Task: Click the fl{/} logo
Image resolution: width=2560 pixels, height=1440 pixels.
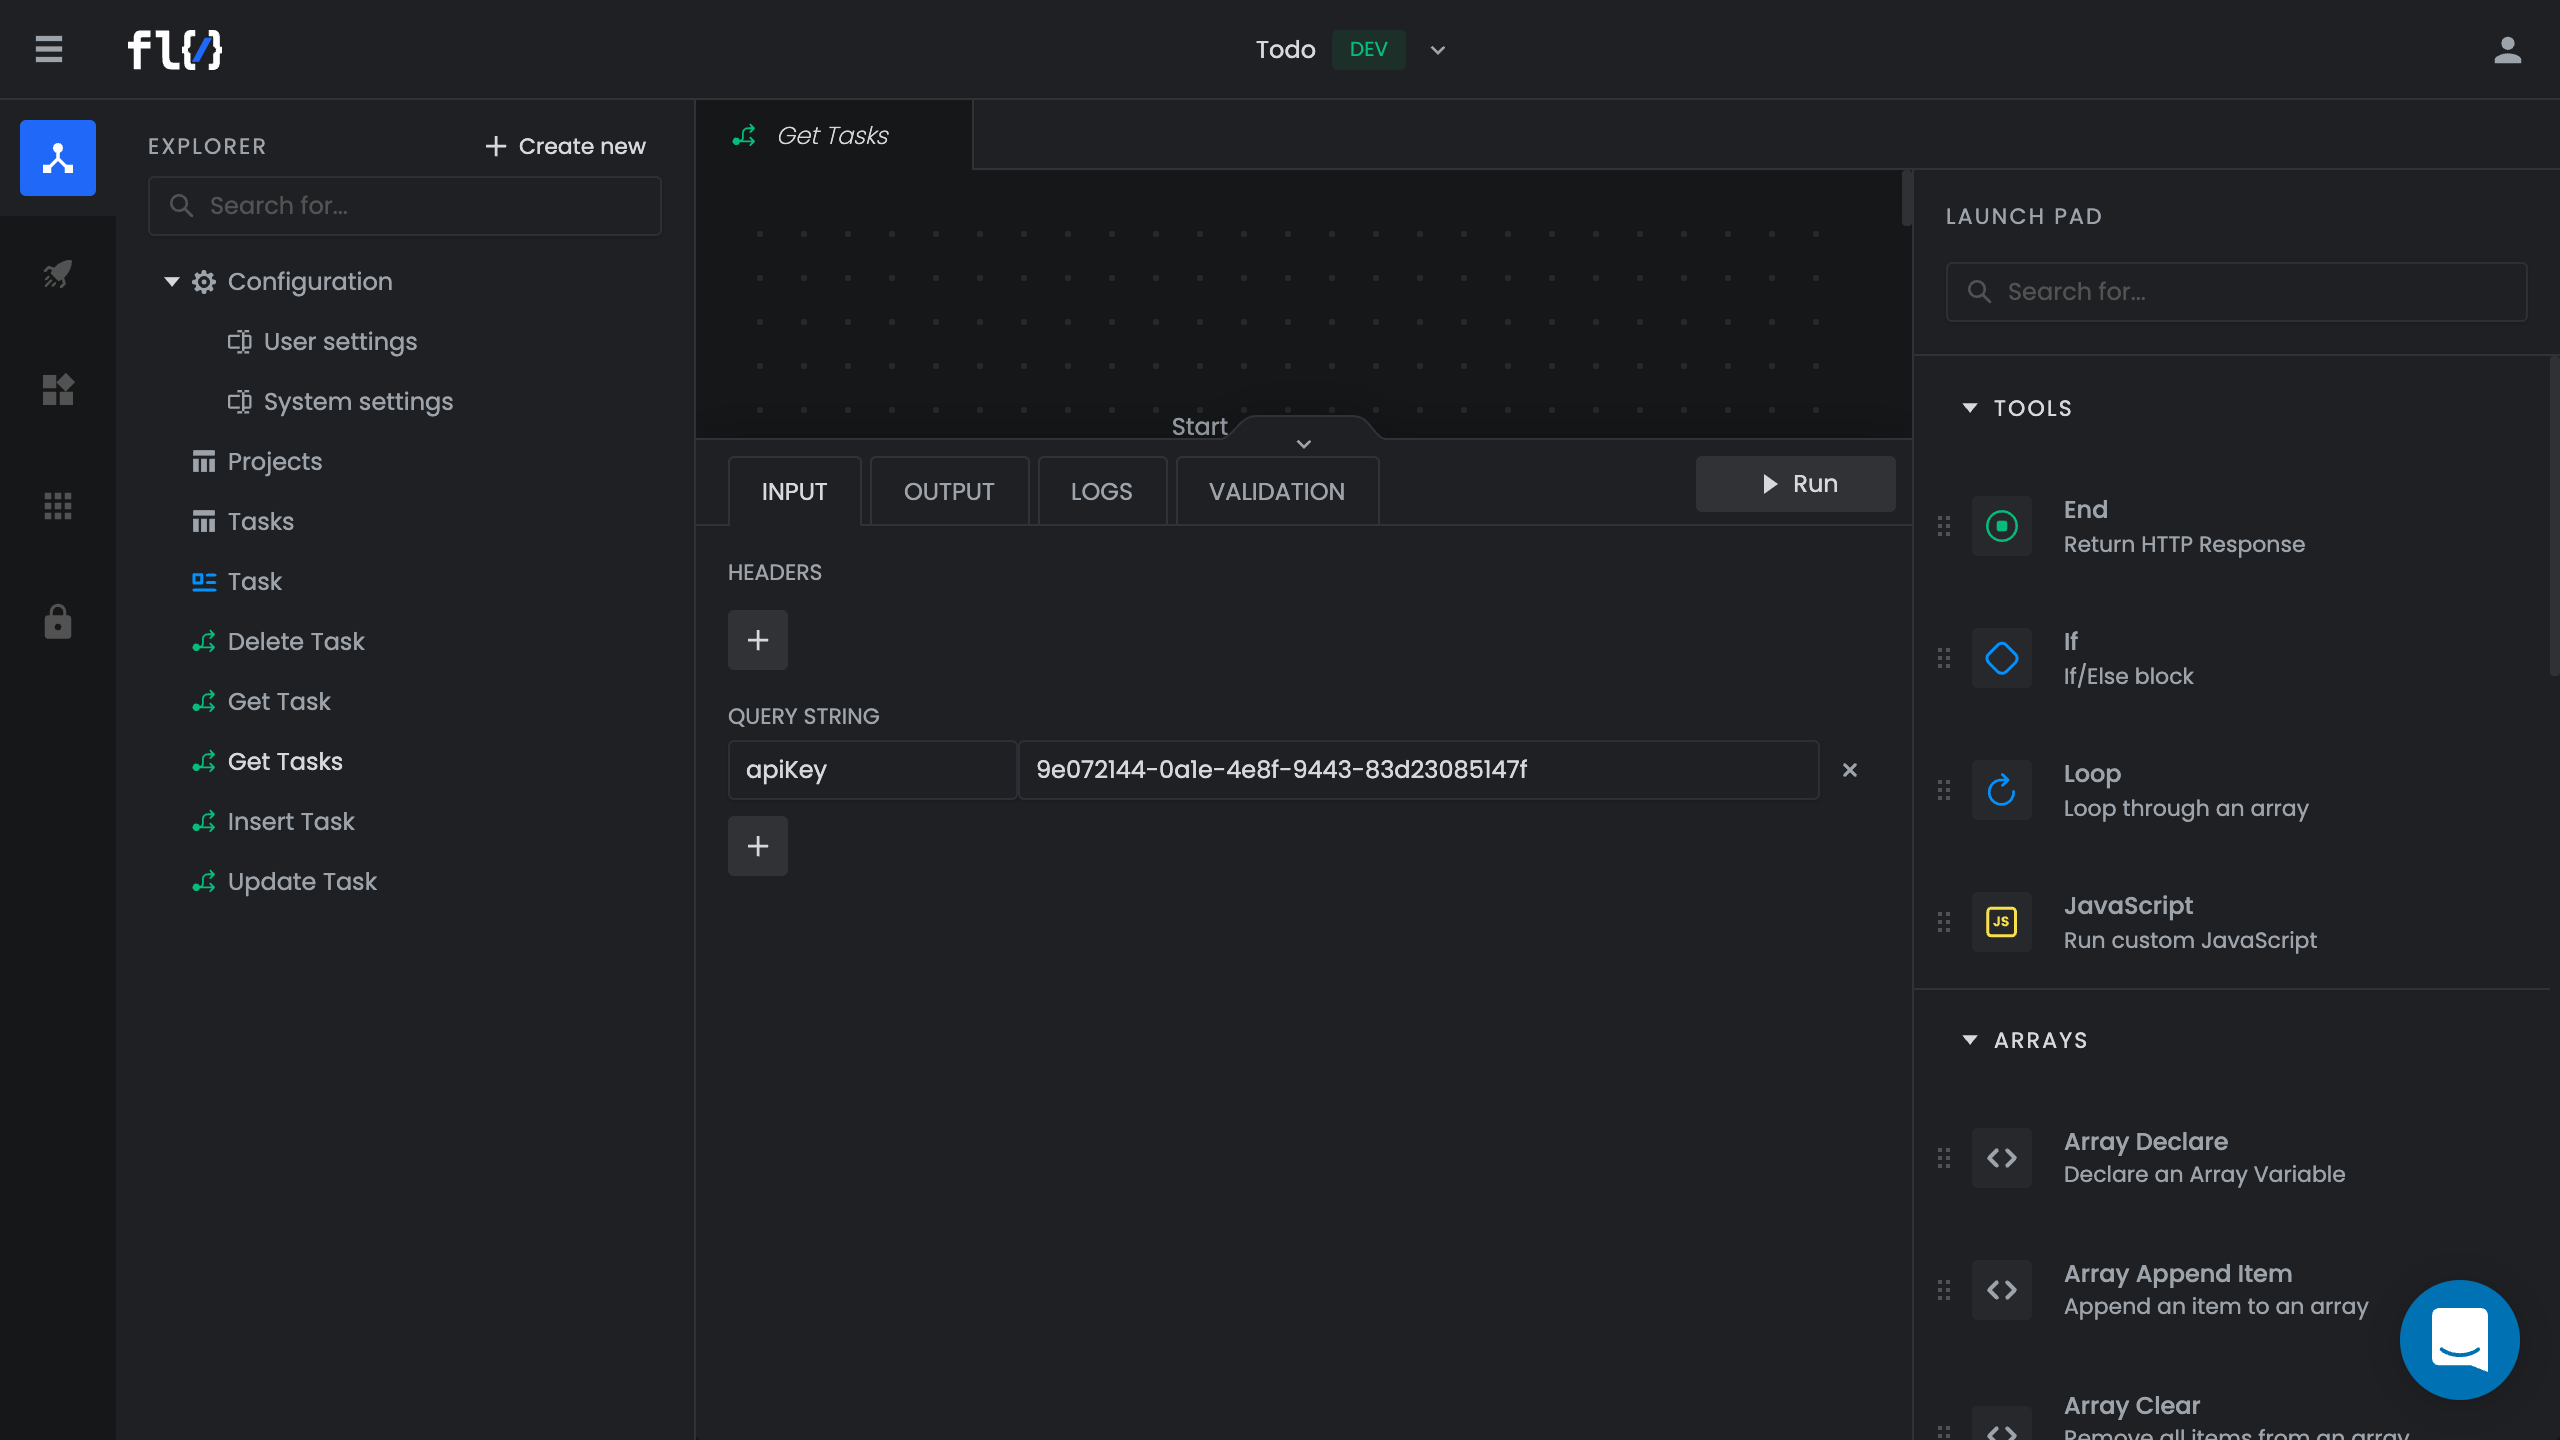Action: click(x=175, y=49)
